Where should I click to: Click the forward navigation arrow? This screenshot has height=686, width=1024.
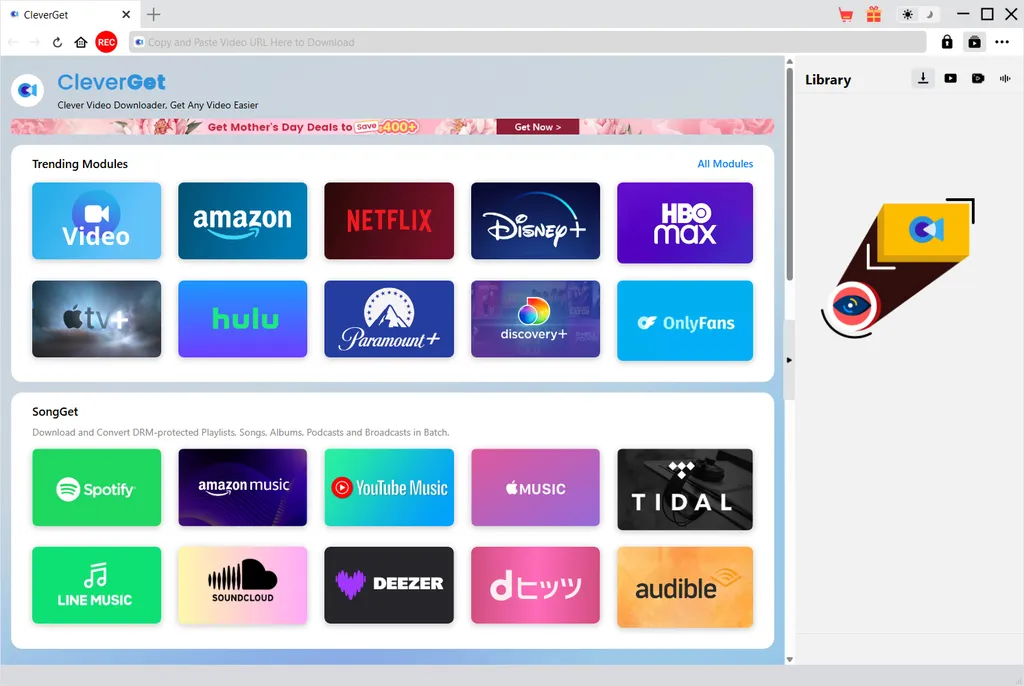35,42
